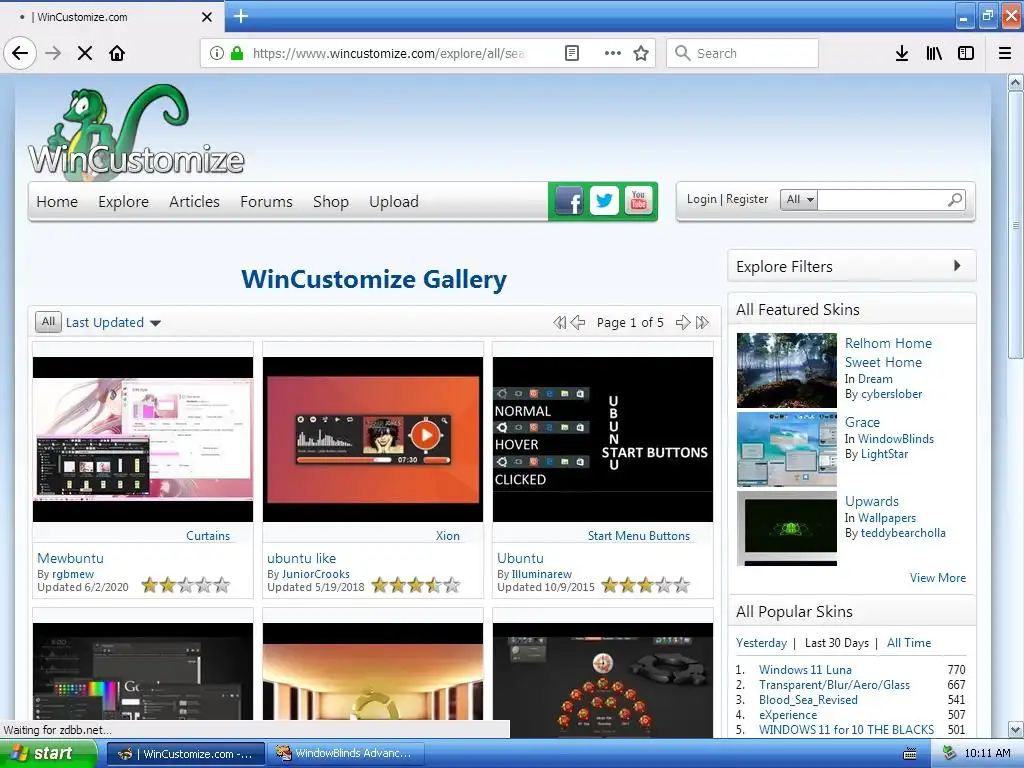Show site information icon in address bar
This screenshot has height=768, width=1024.
pyautogui.click(x=217, y=53)
